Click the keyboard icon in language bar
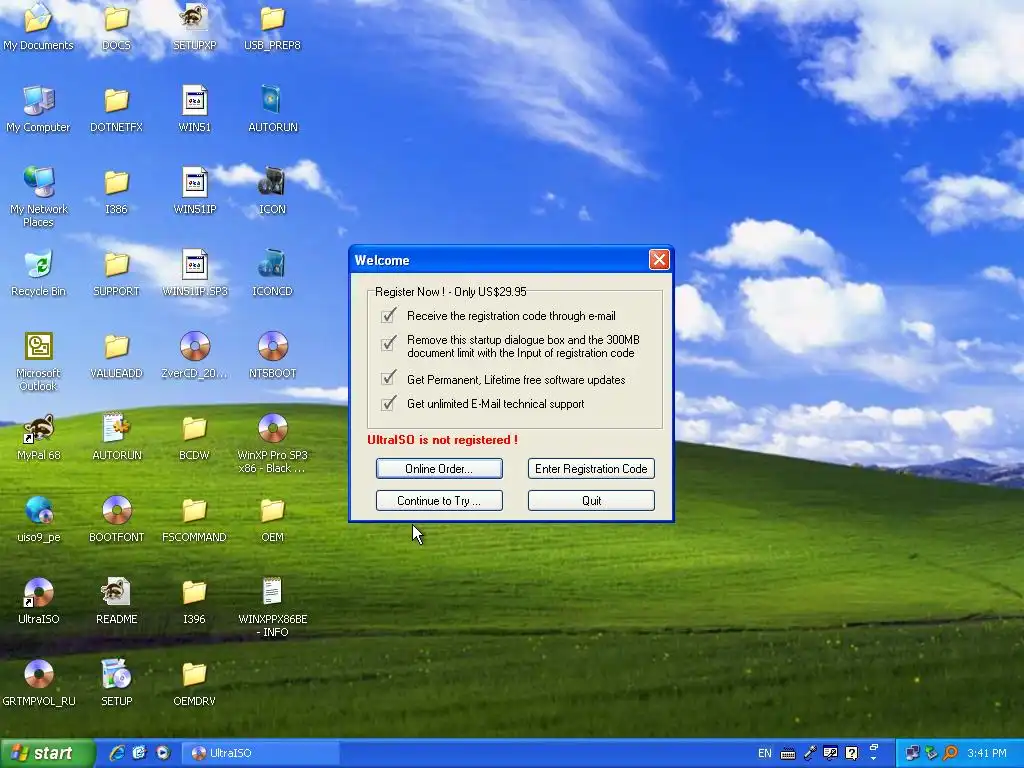 tap(788, 754)
